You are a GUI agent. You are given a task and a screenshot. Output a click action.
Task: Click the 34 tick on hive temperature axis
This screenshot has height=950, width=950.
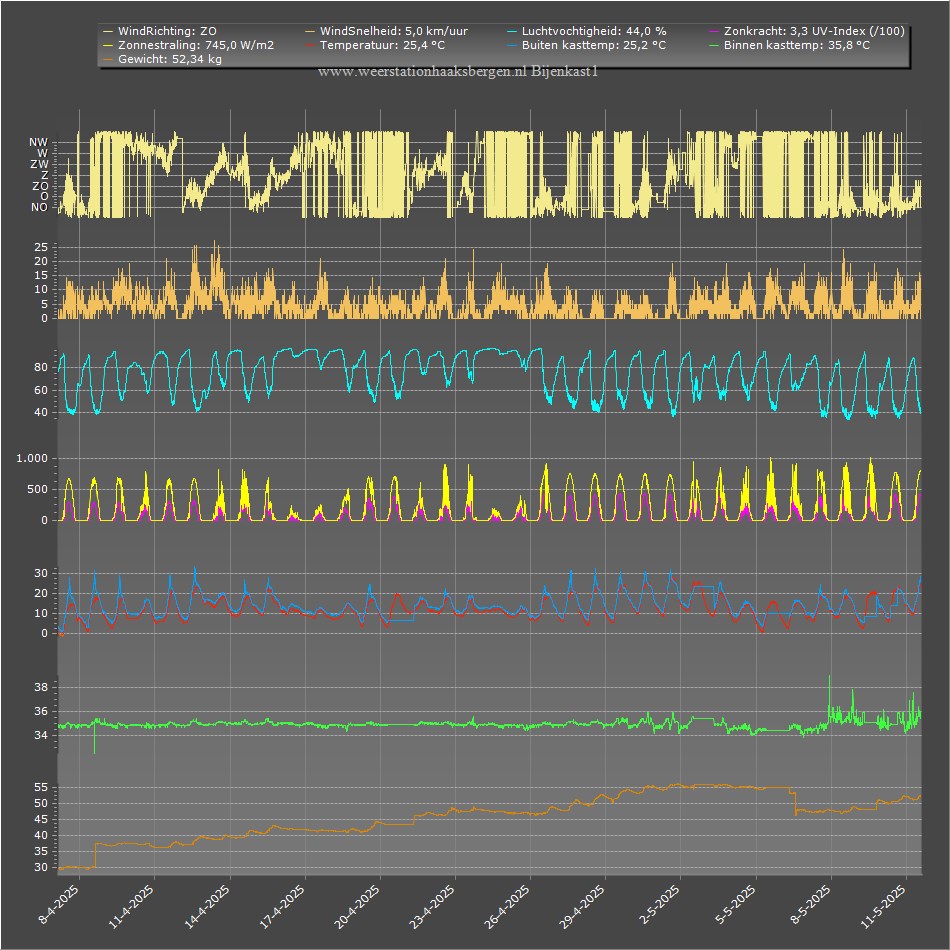point(41,736)
